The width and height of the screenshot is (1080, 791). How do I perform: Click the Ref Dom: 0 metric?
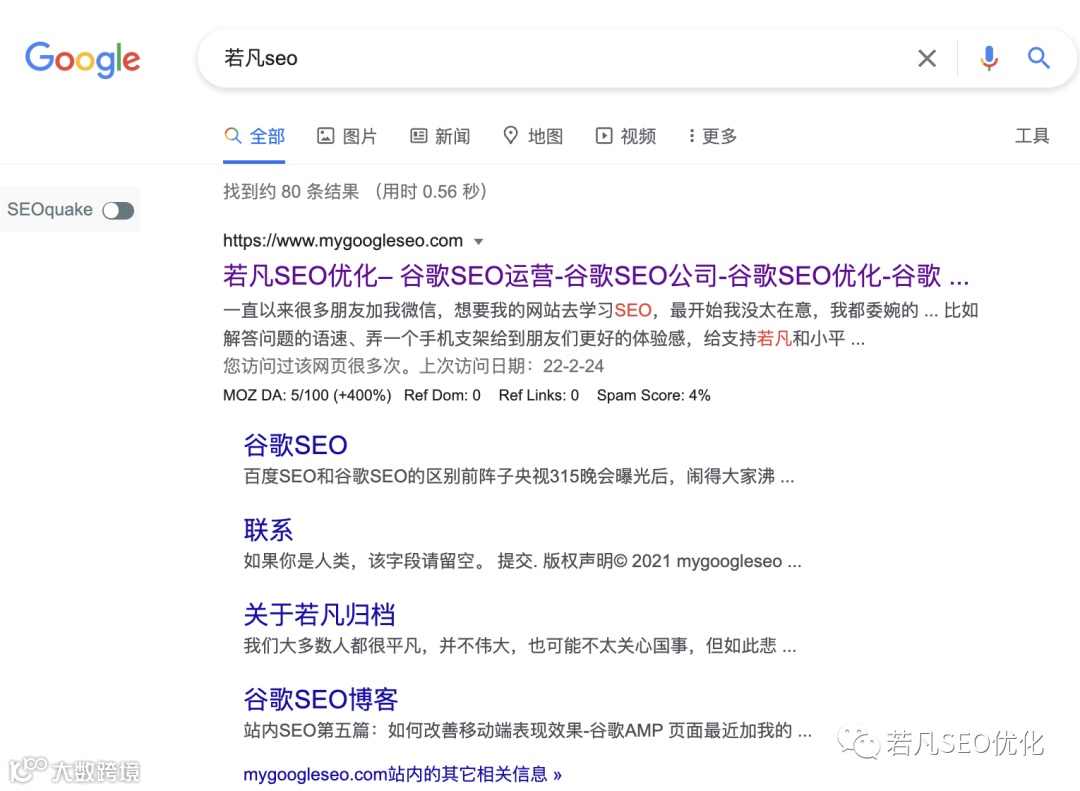pos(442,396)
